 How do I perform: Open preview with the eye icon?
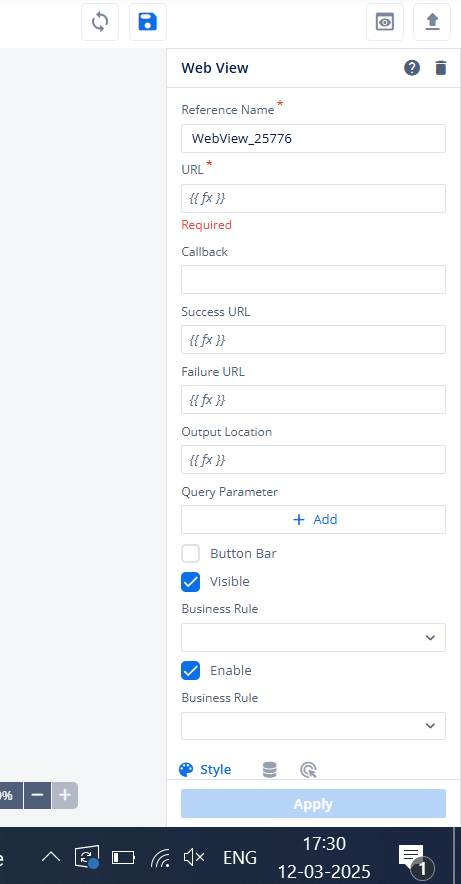click(x=385, y=22)
